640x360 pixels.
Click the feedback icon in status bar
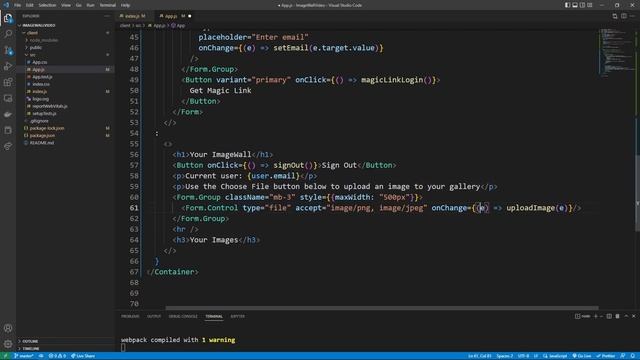pos(623,356)
